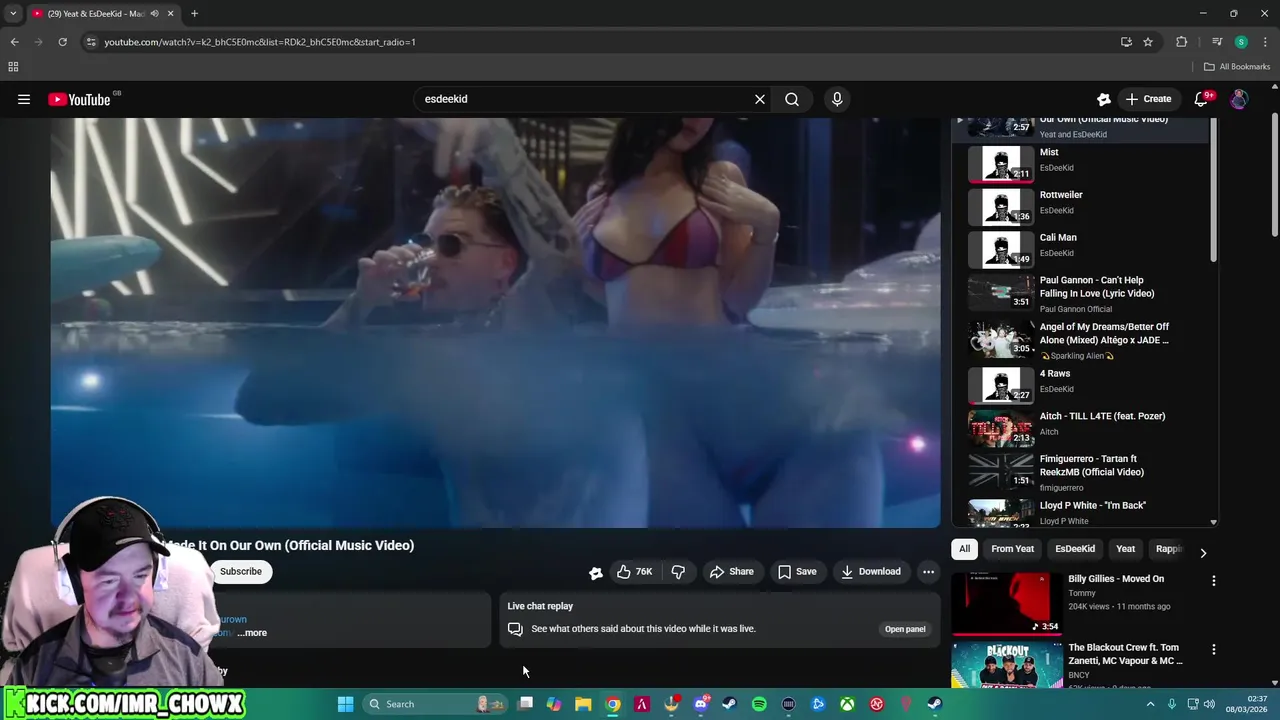Click the Create button
1280x720 pixels.
pos(1148,99)
